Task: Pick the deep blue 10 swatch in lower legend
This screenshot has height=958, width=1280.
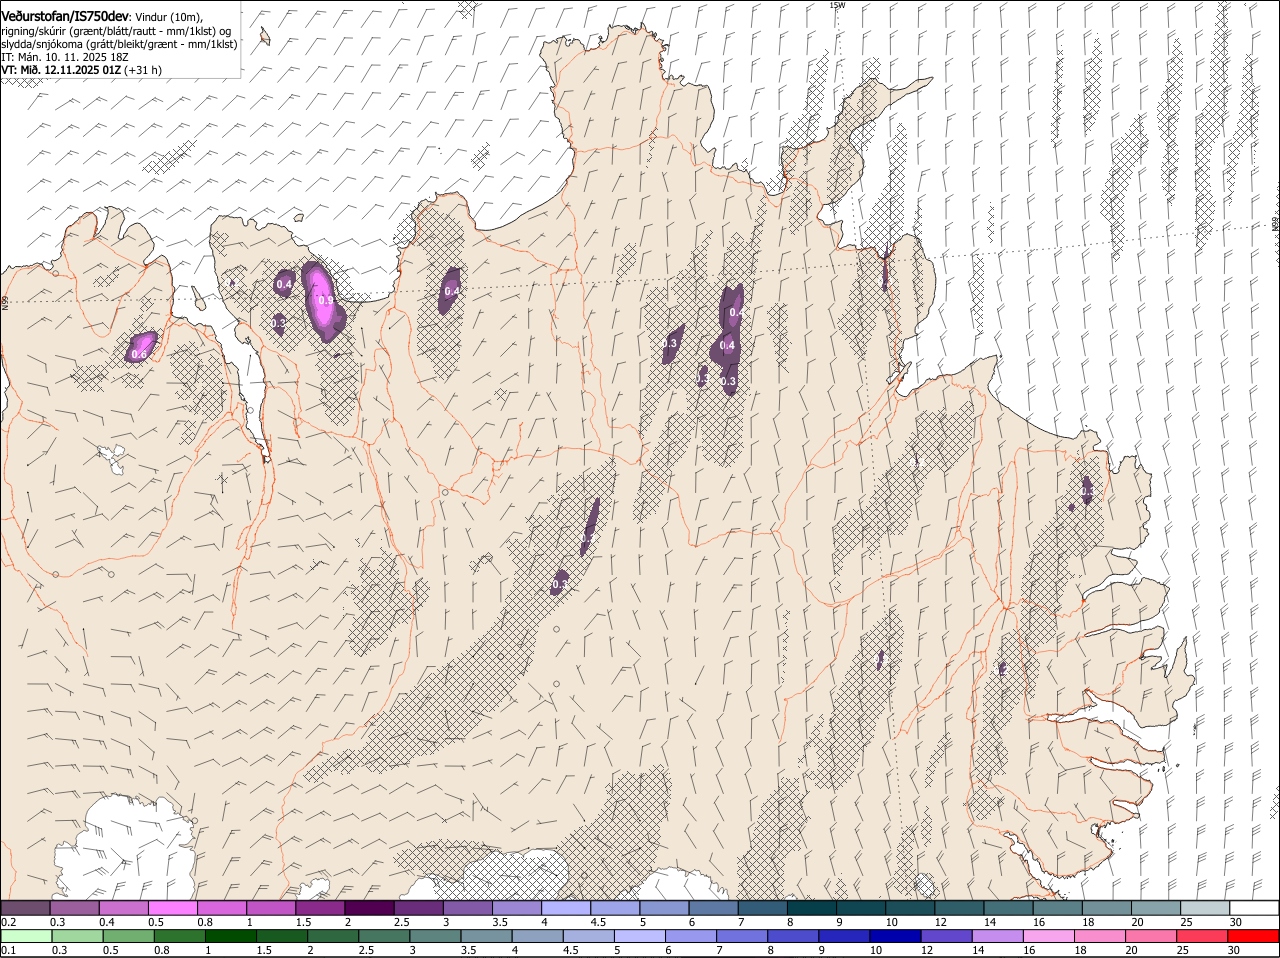Action: 895,936
